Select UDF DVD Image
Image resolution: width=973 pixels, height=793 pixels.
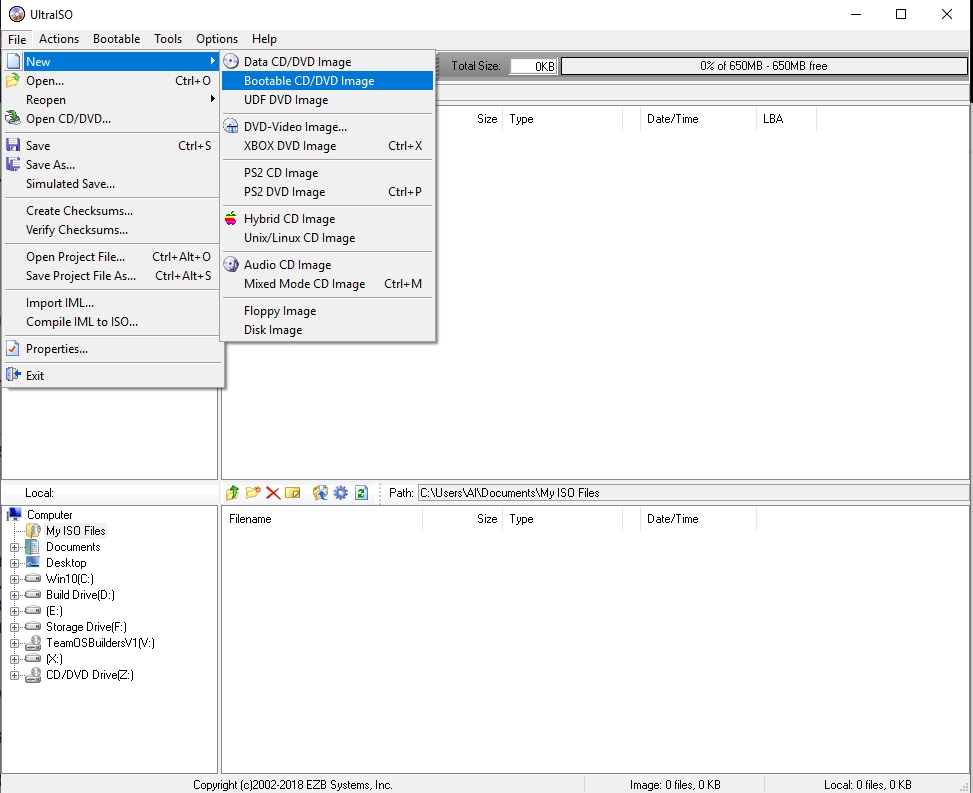327,100
